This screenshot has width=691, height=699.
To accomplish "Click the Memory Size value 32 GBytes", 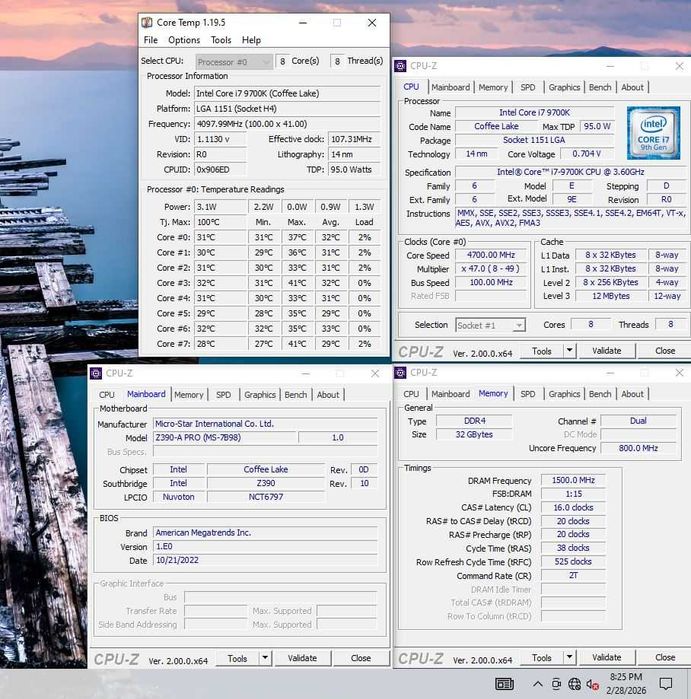I will pyautogui.click(x=474, y=435).
